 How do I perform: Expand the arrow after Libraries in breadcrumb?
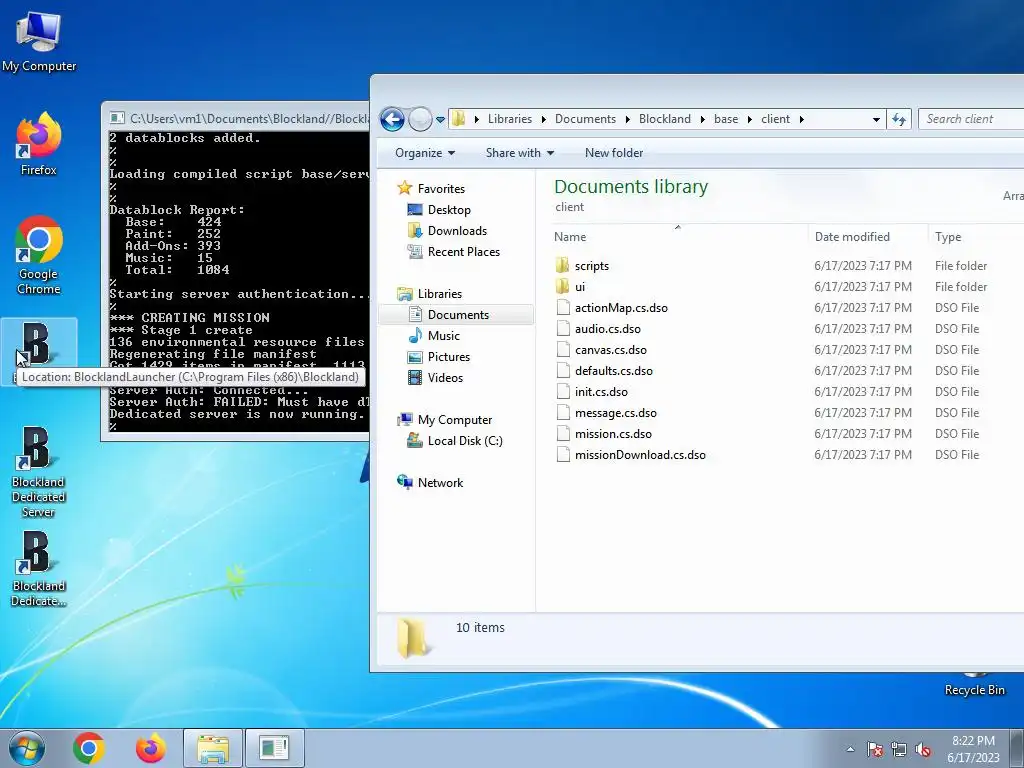(543, 120)
